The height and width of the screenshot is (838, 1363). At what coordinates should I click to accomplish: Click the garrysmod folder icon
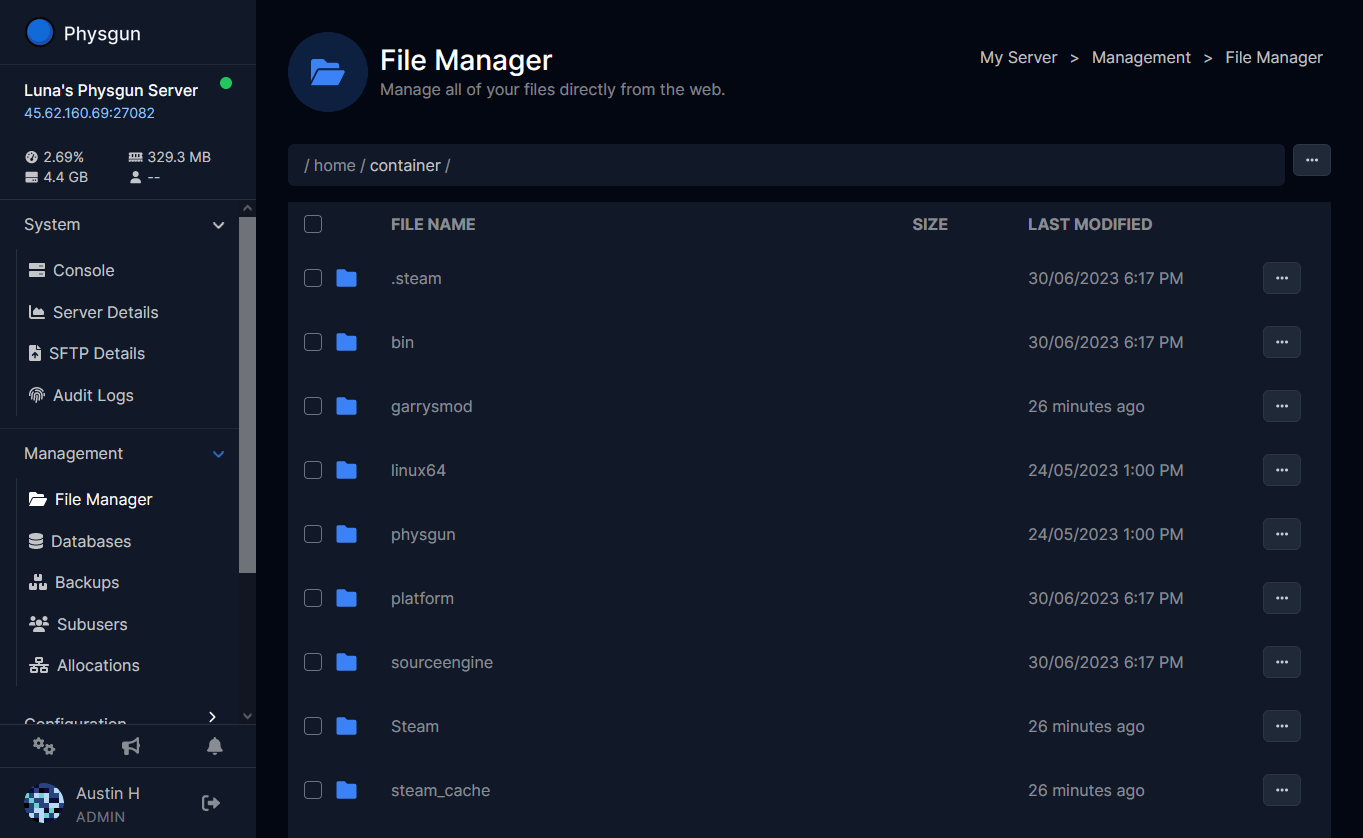pos(346,406)
